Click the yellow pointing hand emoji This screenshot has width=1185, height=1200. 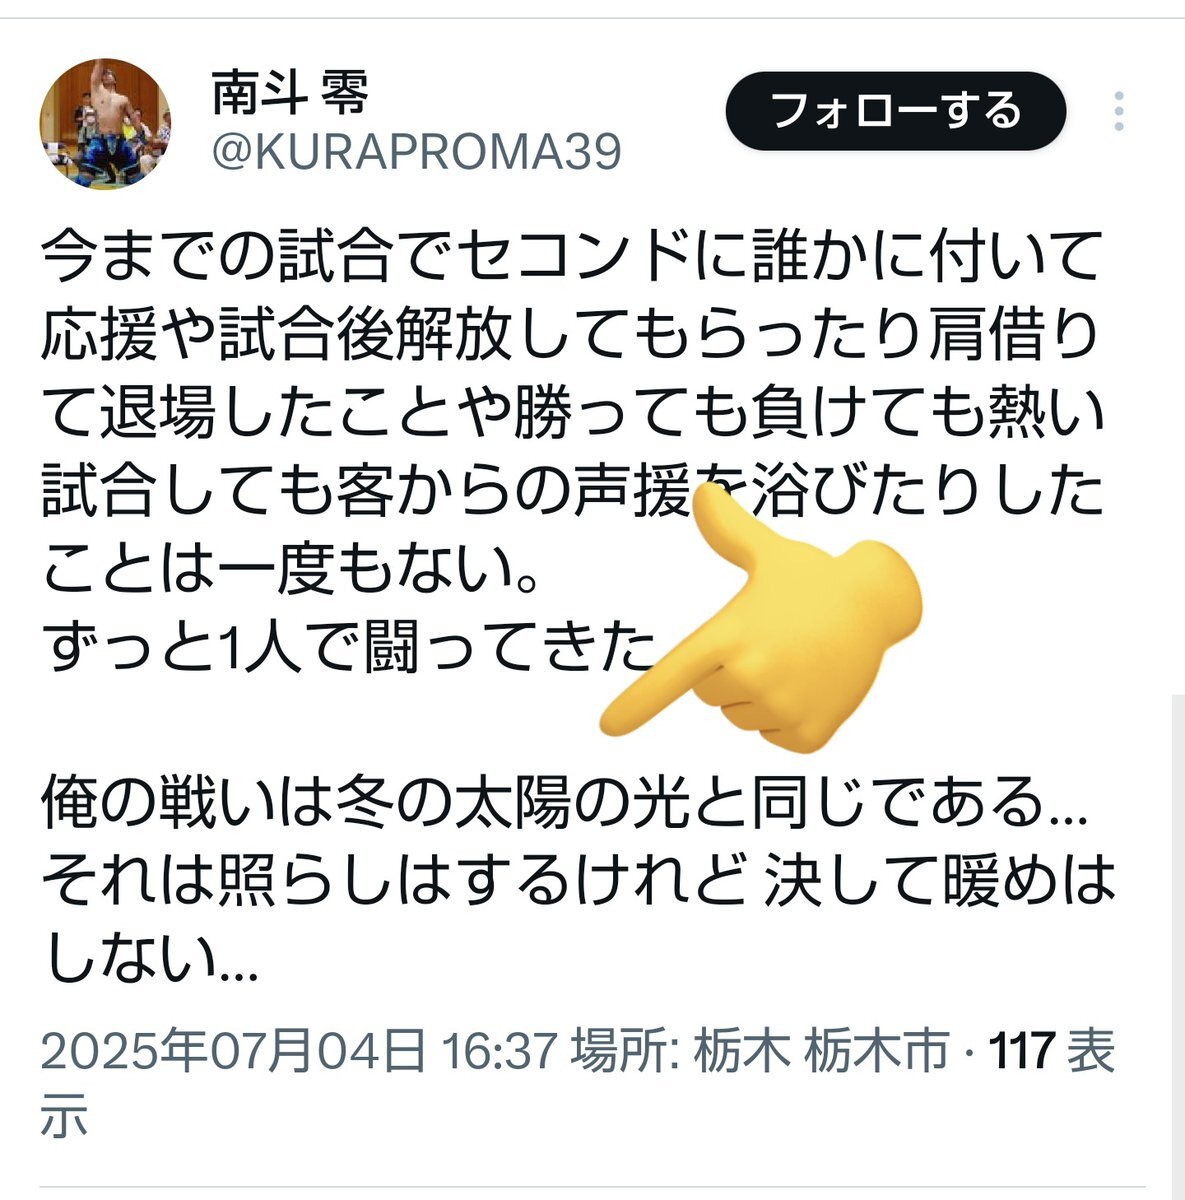pos(760,618)
